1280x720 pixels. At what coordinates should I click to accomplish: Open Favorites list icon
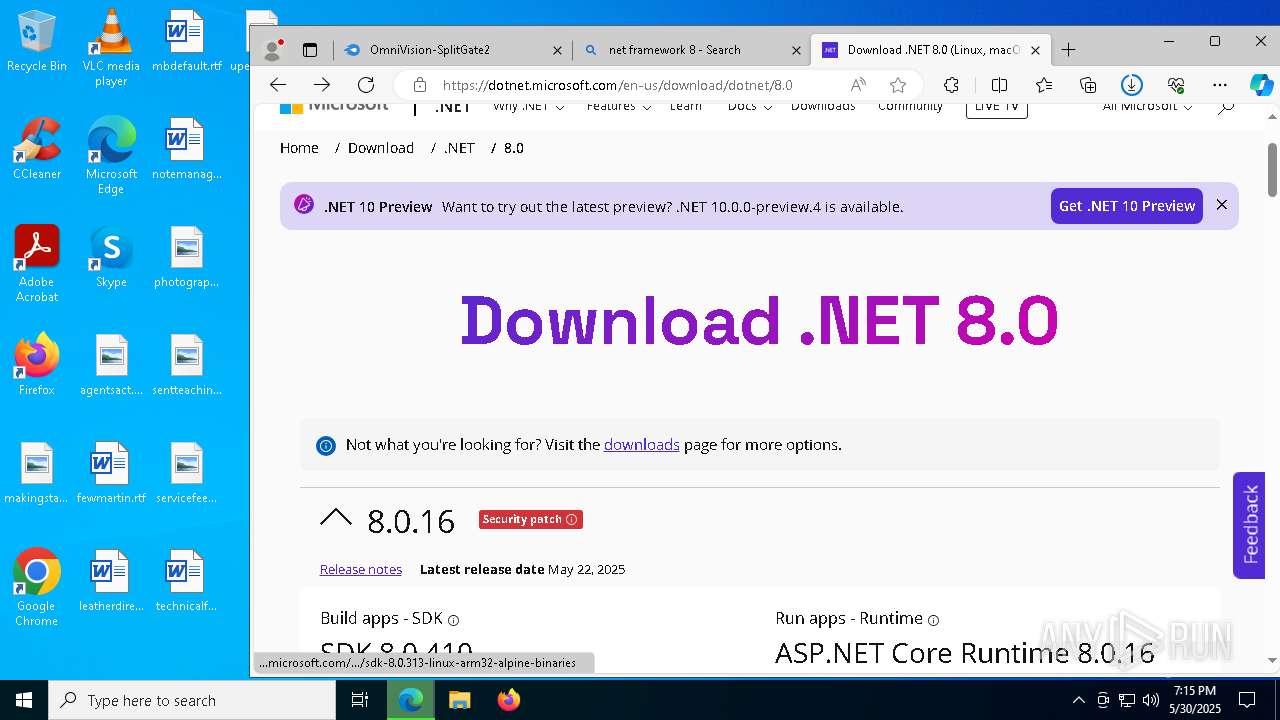[1044, 85]
